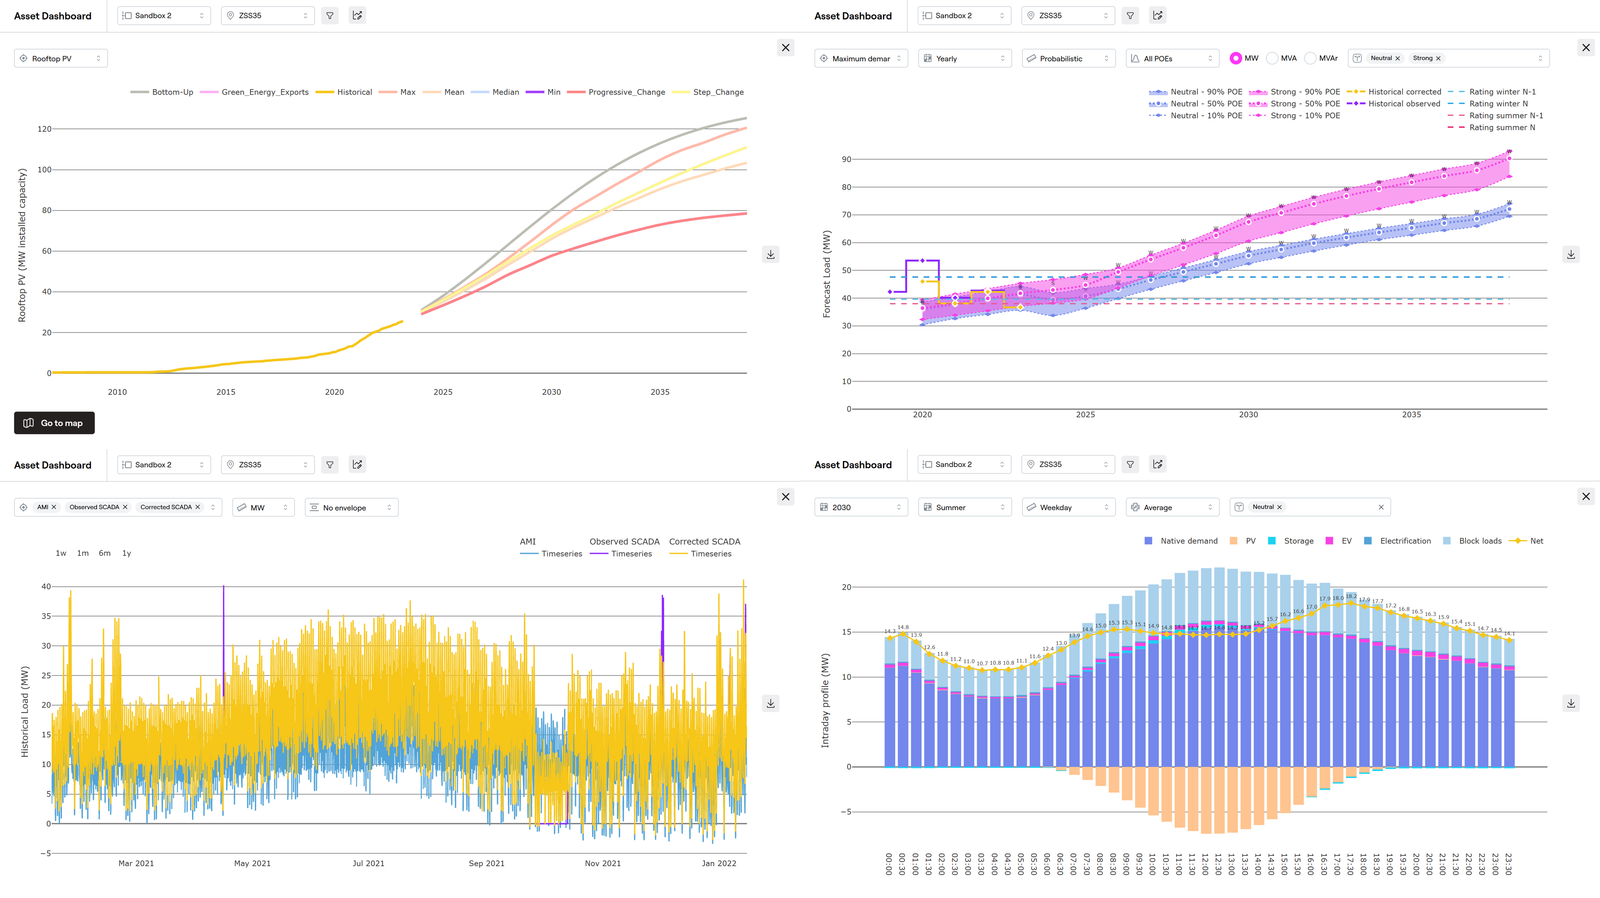This screenshot has width=1600, height=898.
Task: Select the MVA unit radio button
Action: pyautogui.click(x=1273, y=59)
